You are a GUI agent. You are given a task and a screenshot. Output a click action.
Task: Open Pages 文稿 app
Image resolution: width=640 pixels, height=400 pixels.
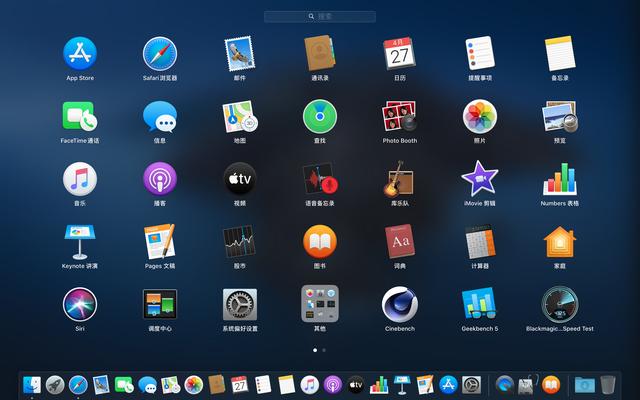(x=160, y=241)
